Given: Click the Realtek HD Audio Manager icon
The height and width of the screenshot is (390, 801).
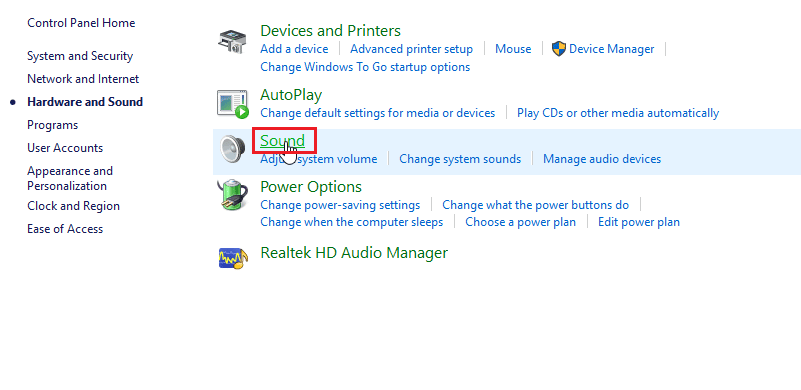Looking at the screenshot, I should [232, 258].
